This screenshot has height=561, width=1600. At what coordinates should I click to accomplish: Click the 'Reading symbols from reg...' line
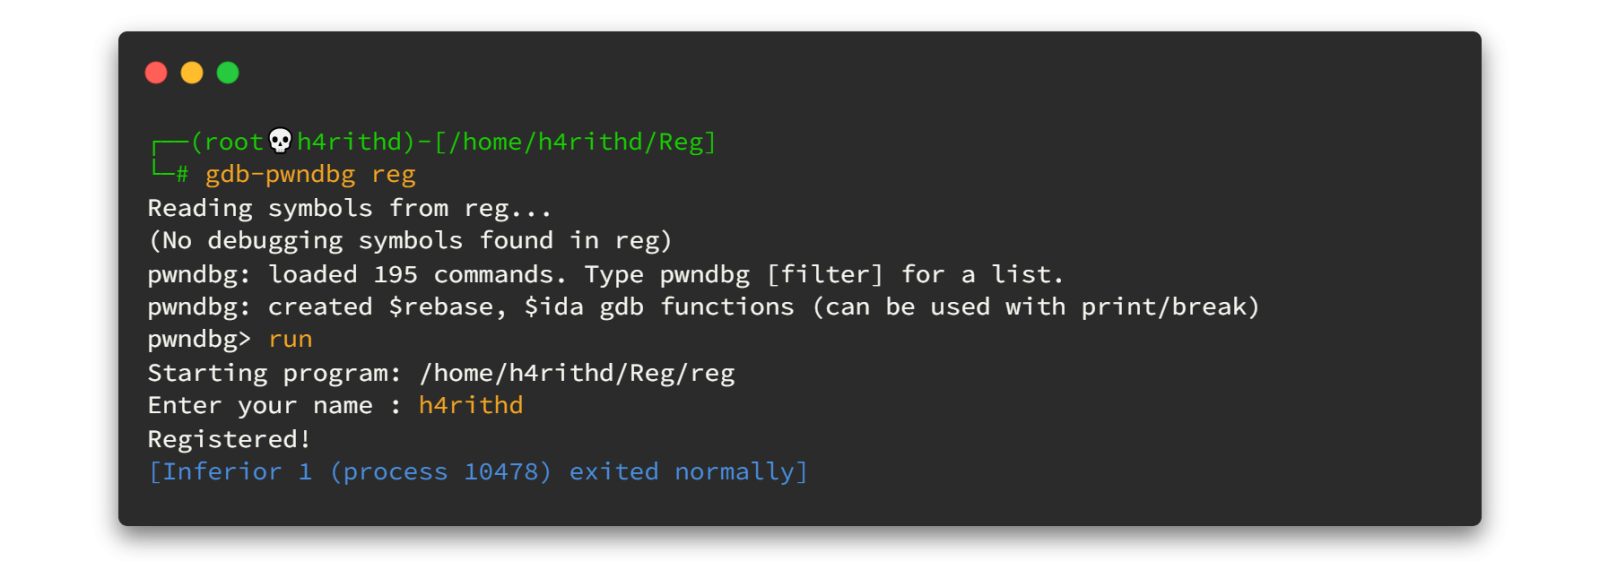[349, 208]
